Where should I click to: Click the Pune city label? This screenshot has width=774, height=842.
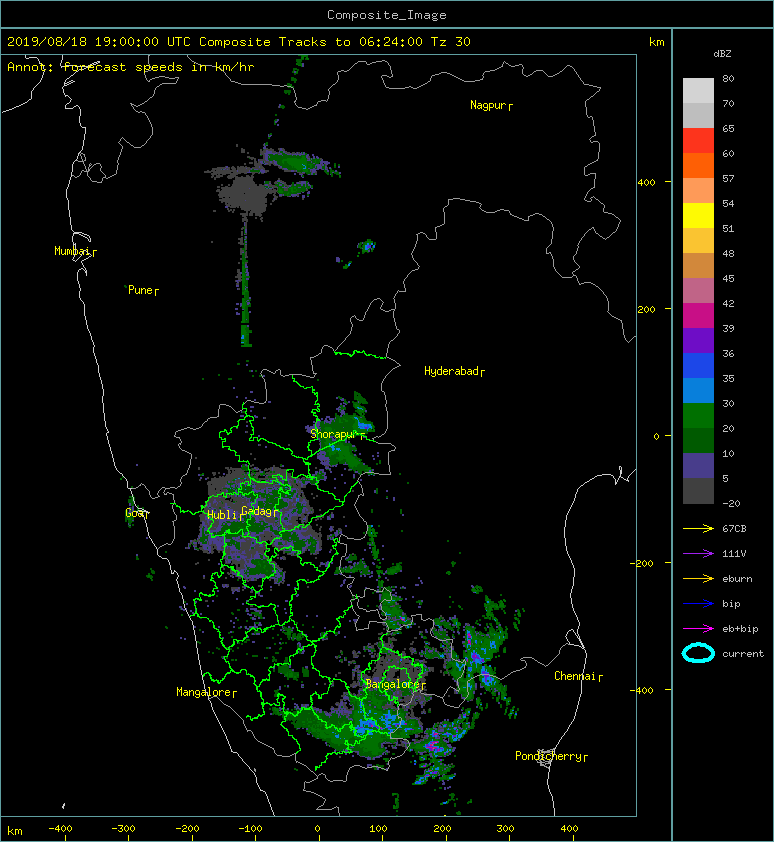click(x=143, y=291)
